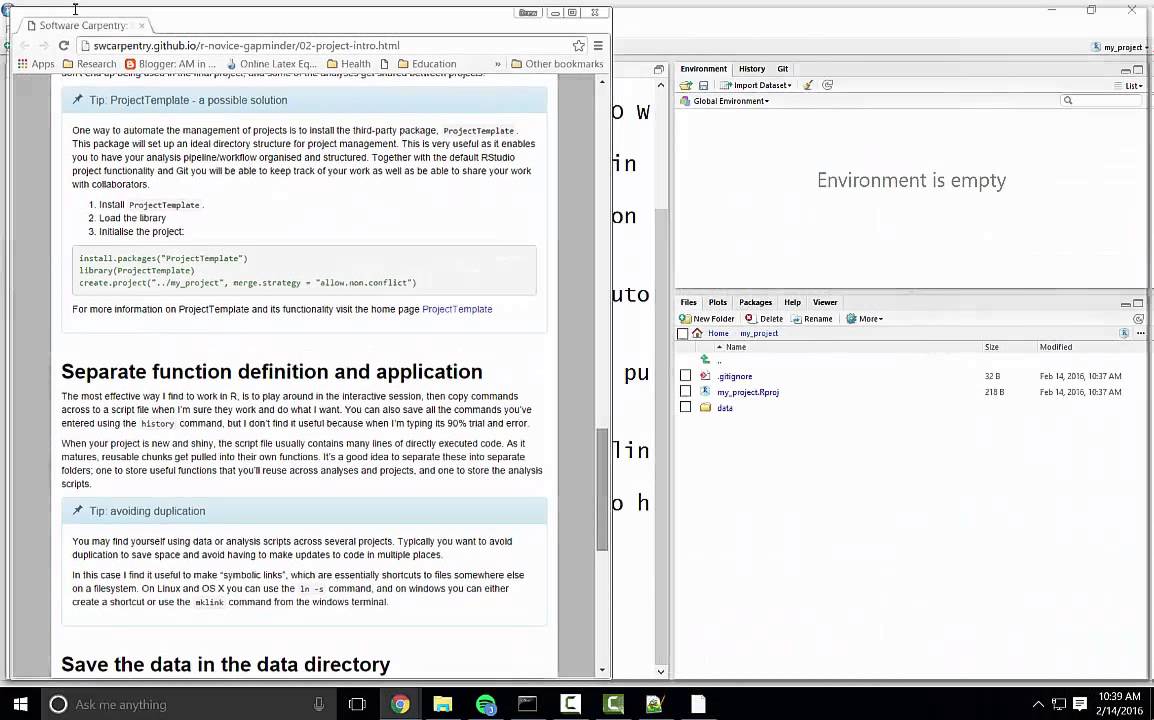
Task: Go up to the parent directory arrow
Action: (705, 360)
